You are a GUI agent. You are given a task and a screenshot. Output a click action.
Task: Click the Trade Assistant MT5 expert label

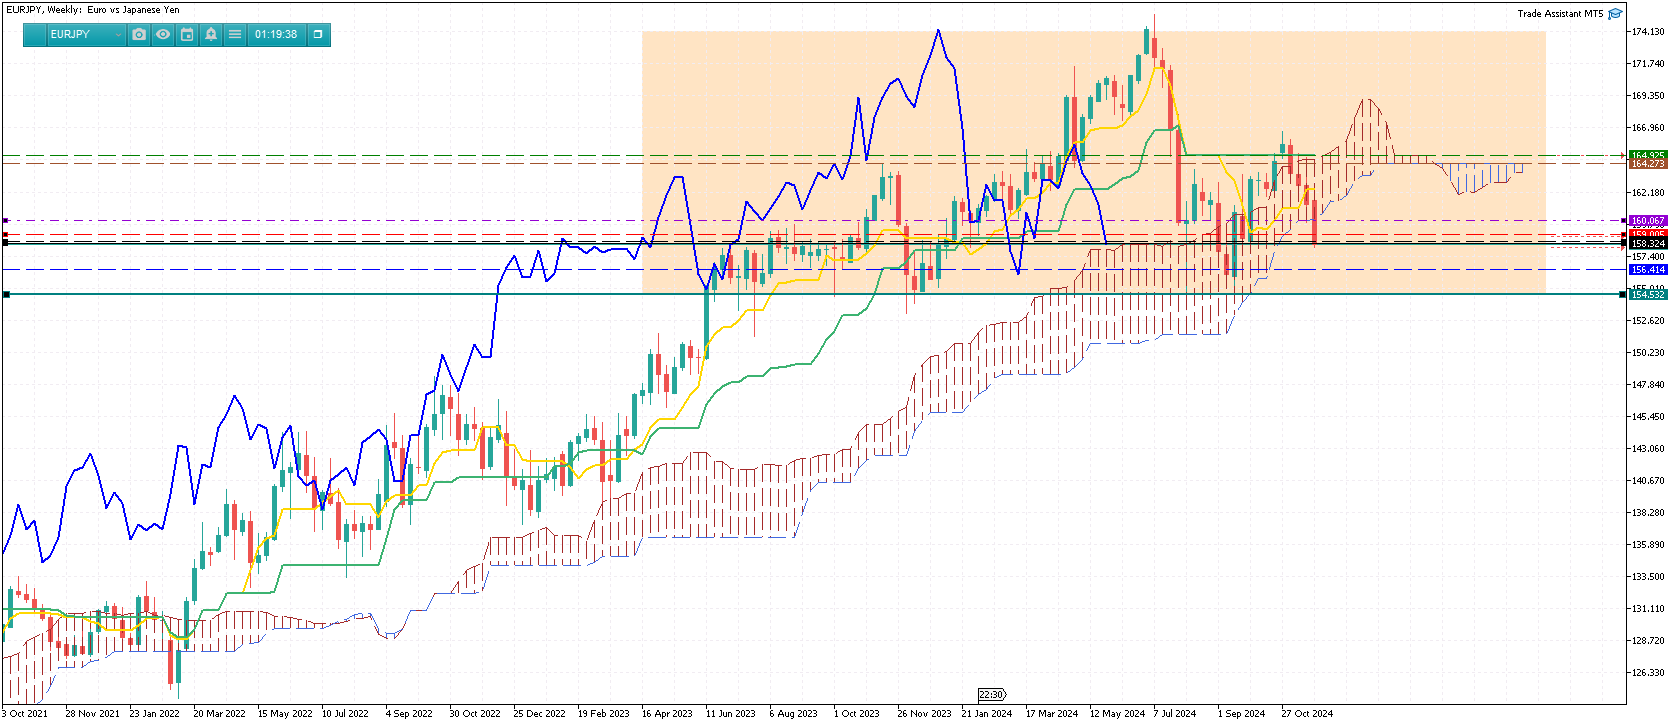pos(1560,14)
